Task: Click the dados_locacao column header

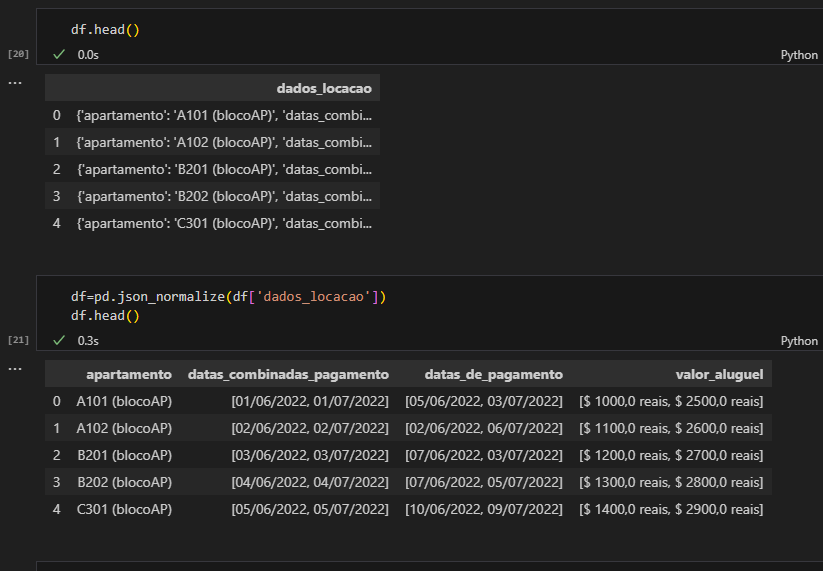Action: coord(324,88)
